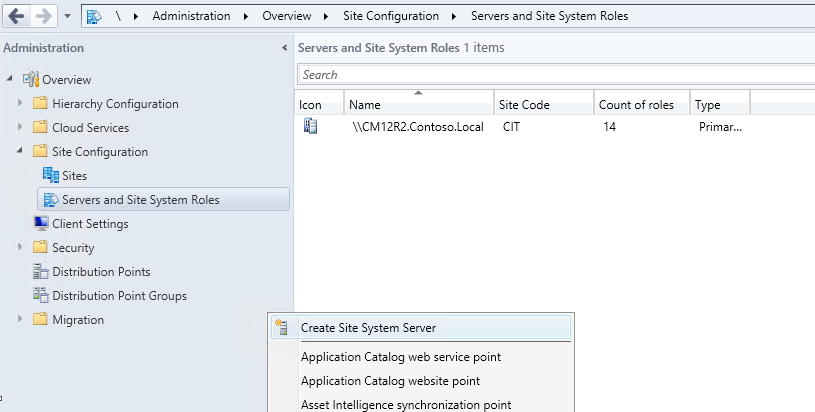The width and height of the screenshot is (815, 412).
Task: Click the Create Site System Server icon
Action: 281,327
